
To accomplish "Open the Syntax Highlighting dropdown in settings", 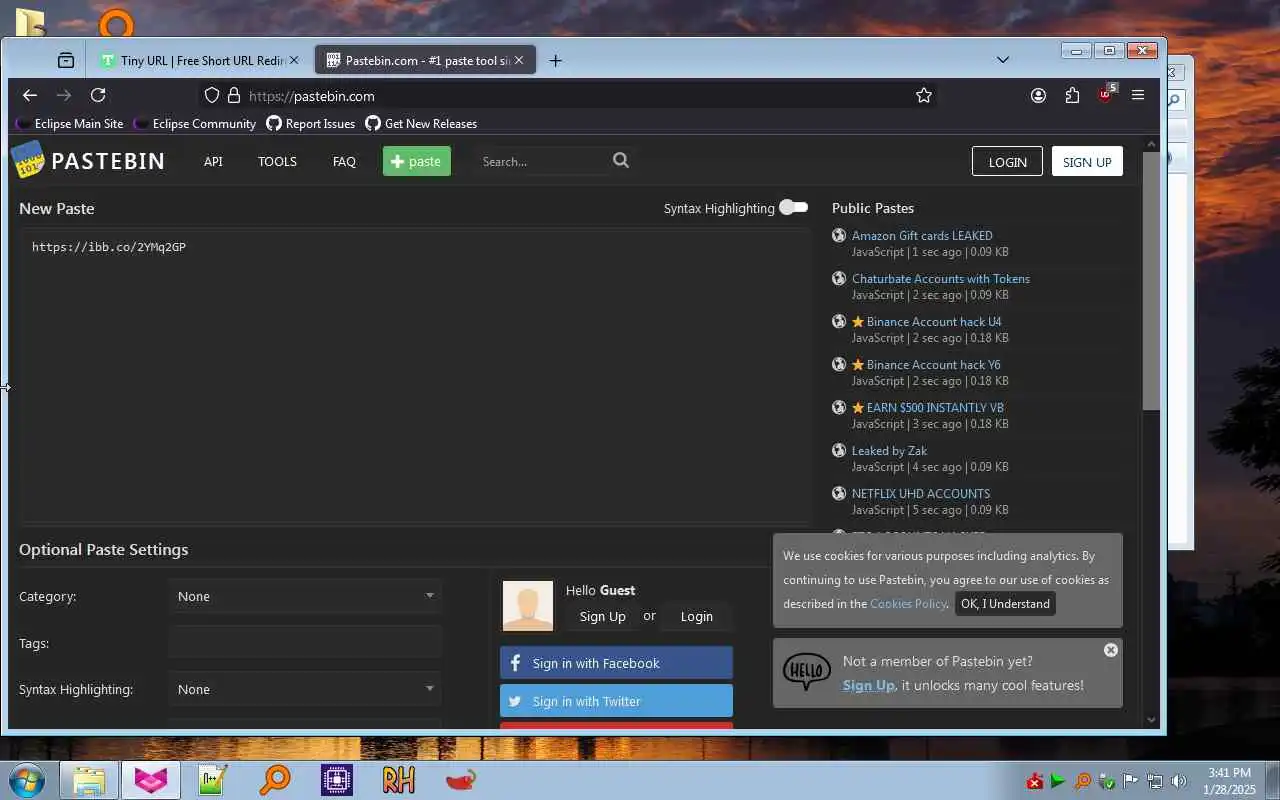I will click(x=305, y=689).
